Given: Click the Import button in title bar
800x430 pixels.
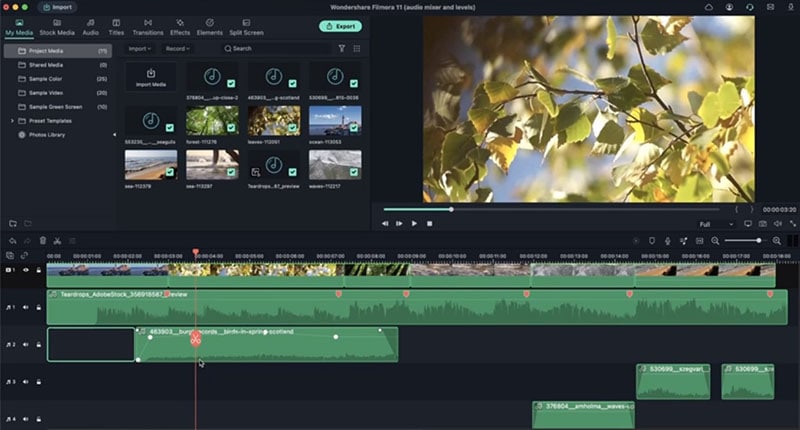Looking at the screenshot, I should [x=57, y=7].
